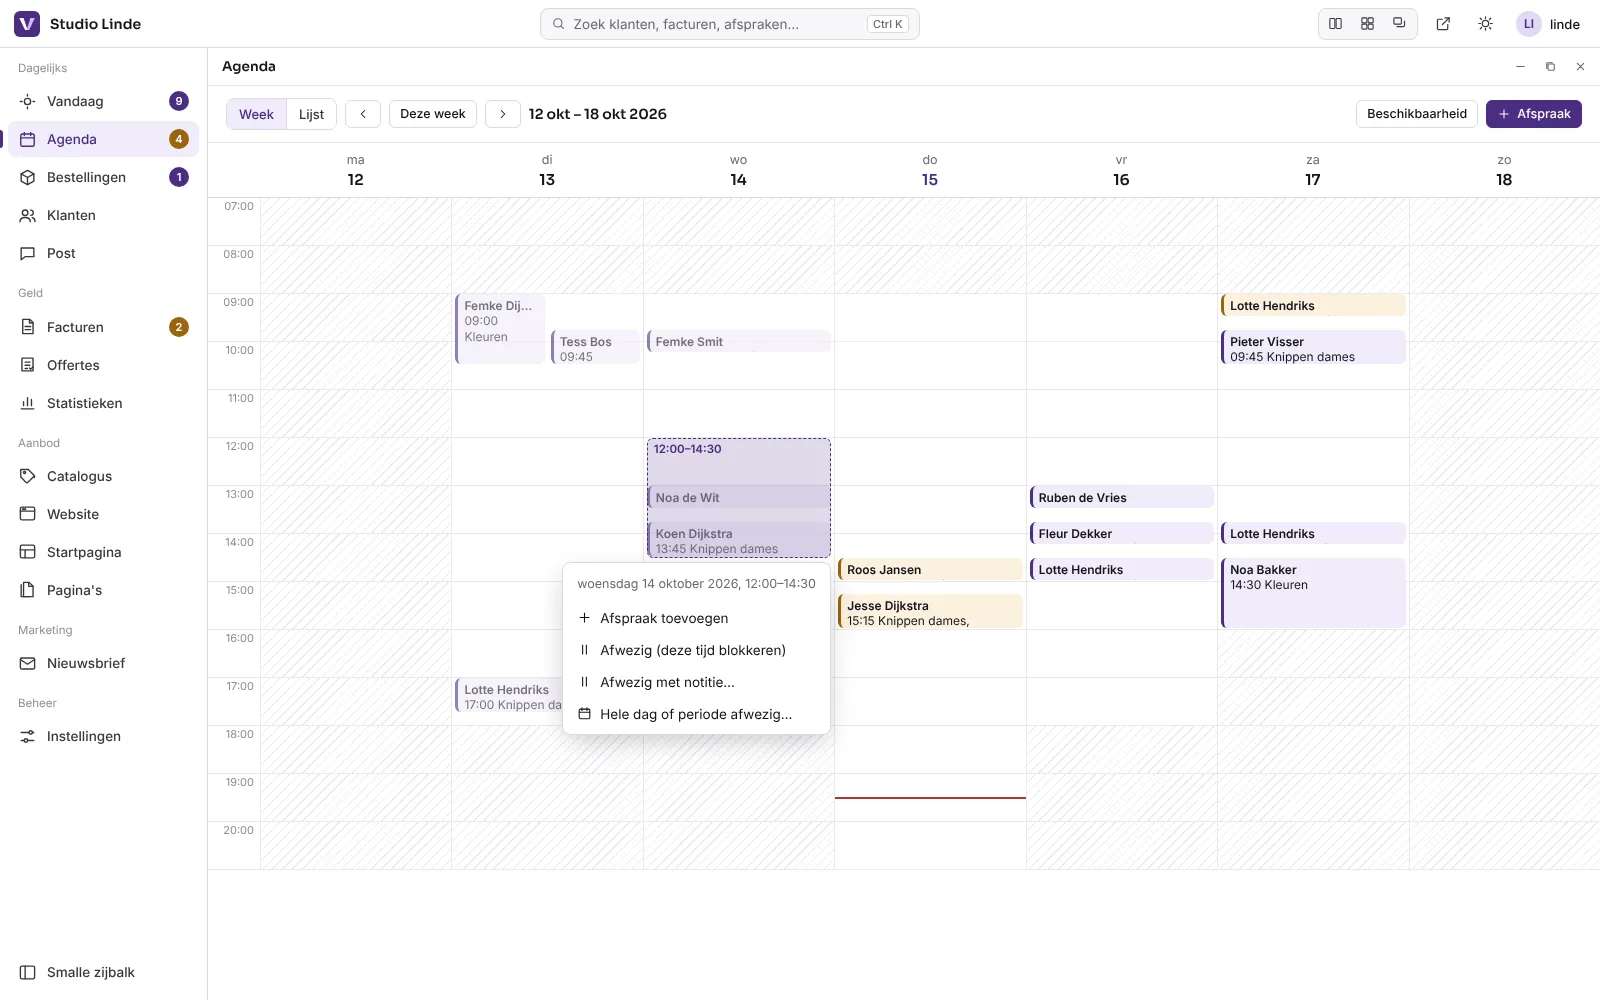Choose Afwezig (deze tijd blokkeren)
The image size is (1600, 1000).
(x=697, y=650)
